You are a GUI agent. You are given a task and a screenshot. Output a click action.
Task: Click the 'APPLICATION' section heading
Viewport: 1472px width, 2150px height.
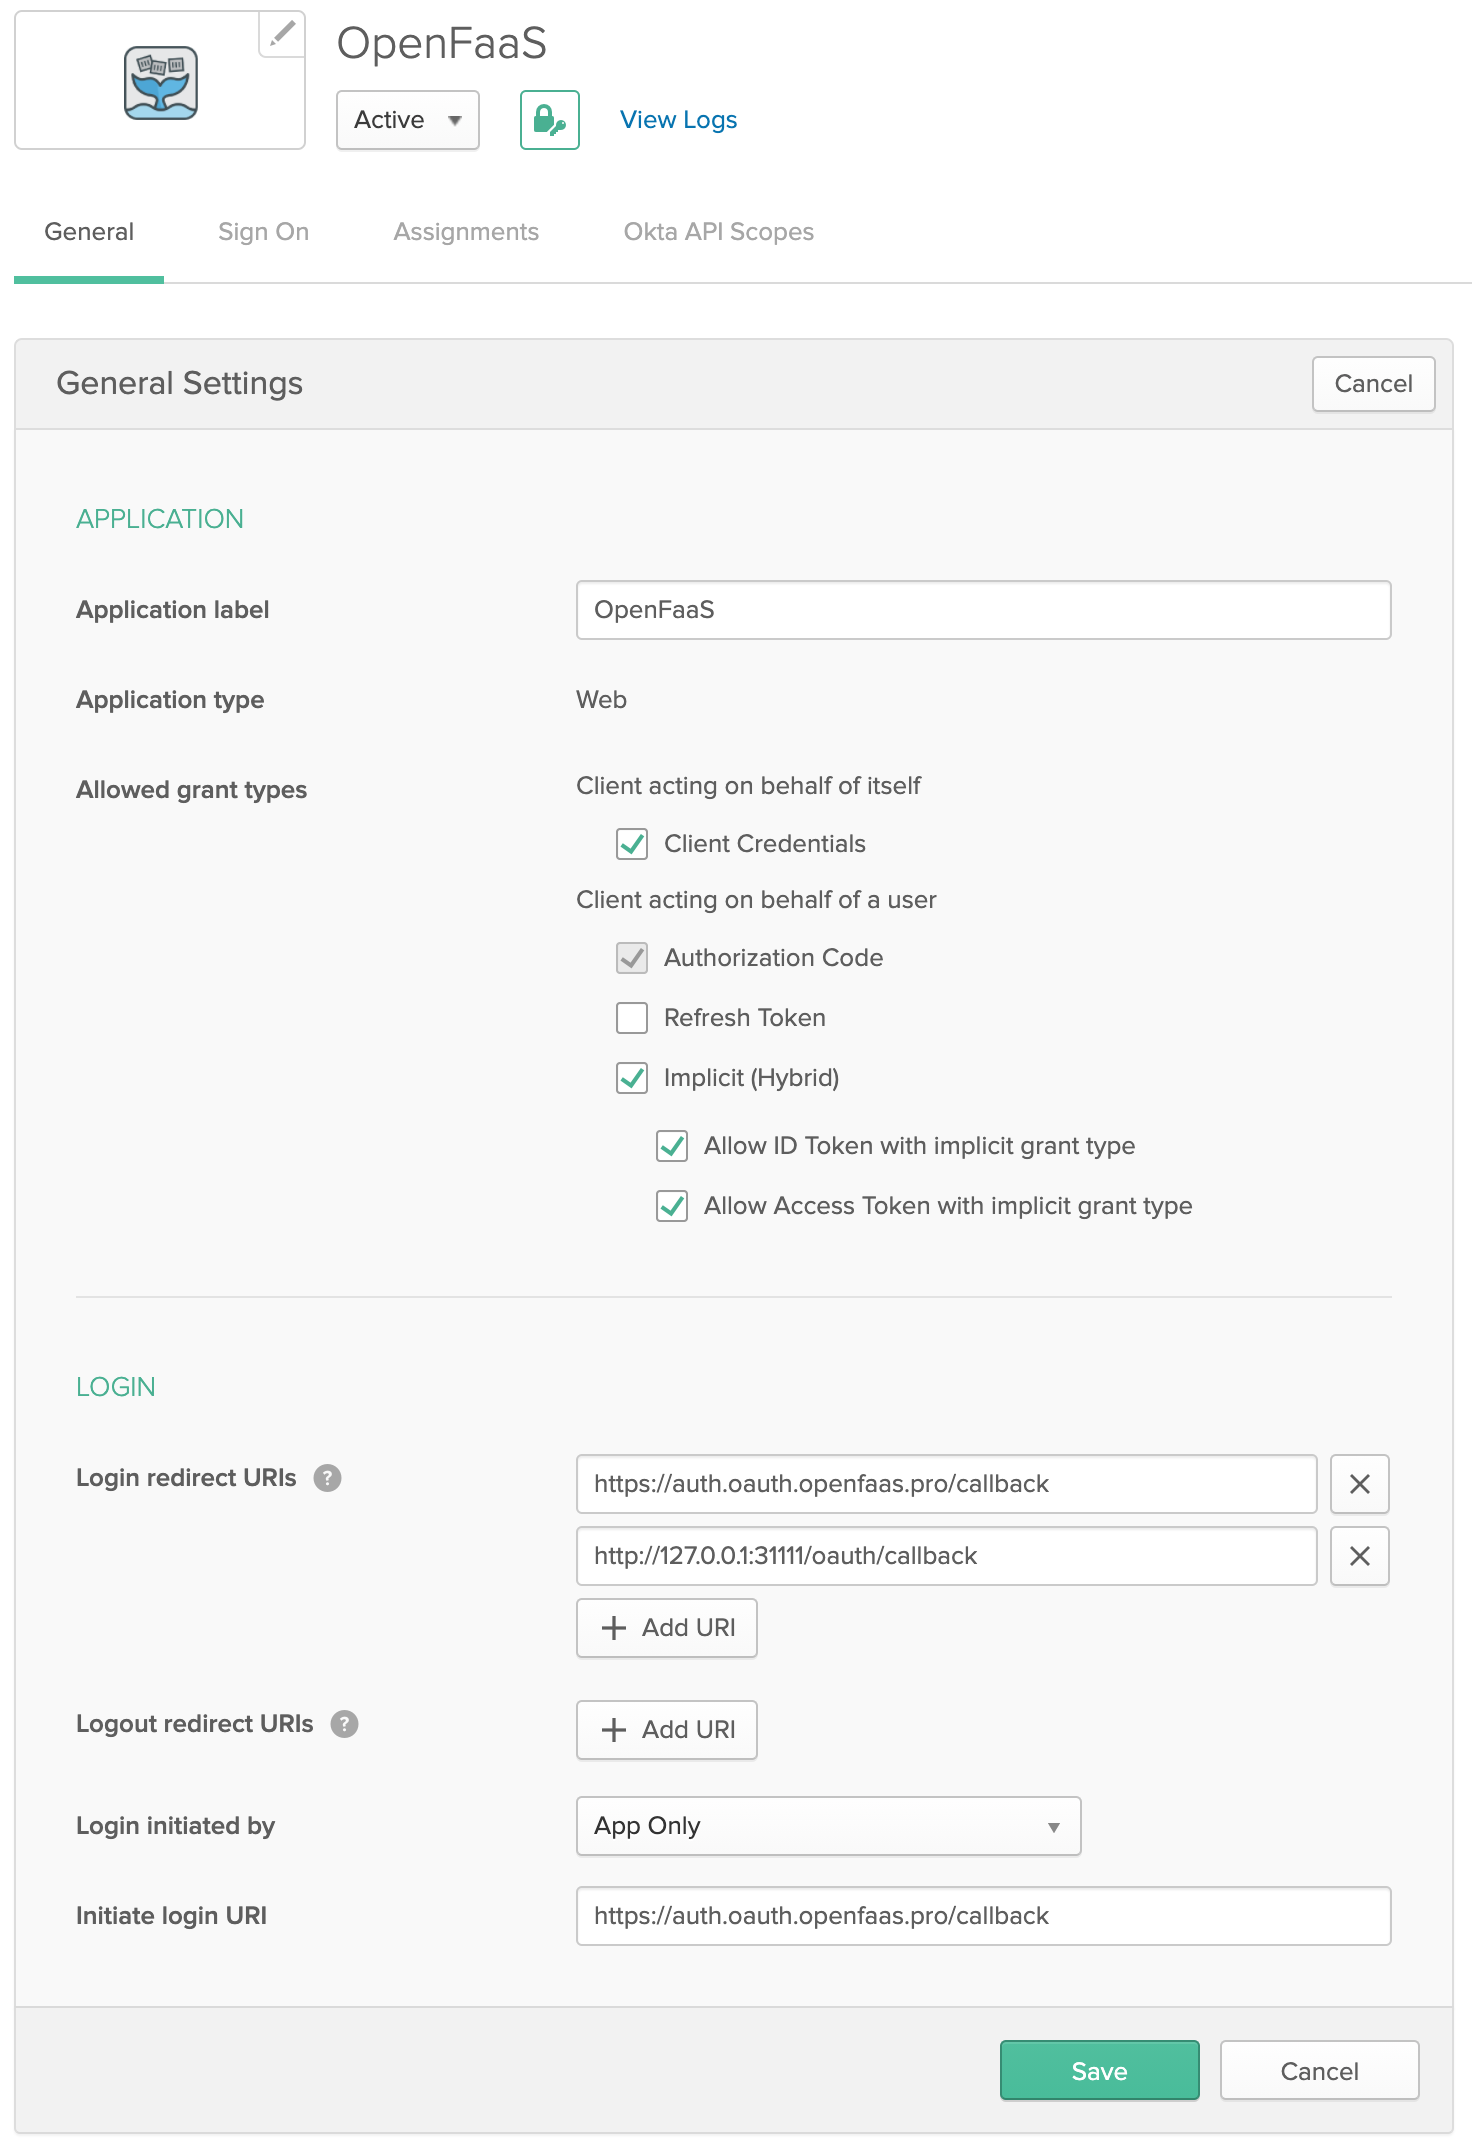pyautogui.click(x=160, y=519)
